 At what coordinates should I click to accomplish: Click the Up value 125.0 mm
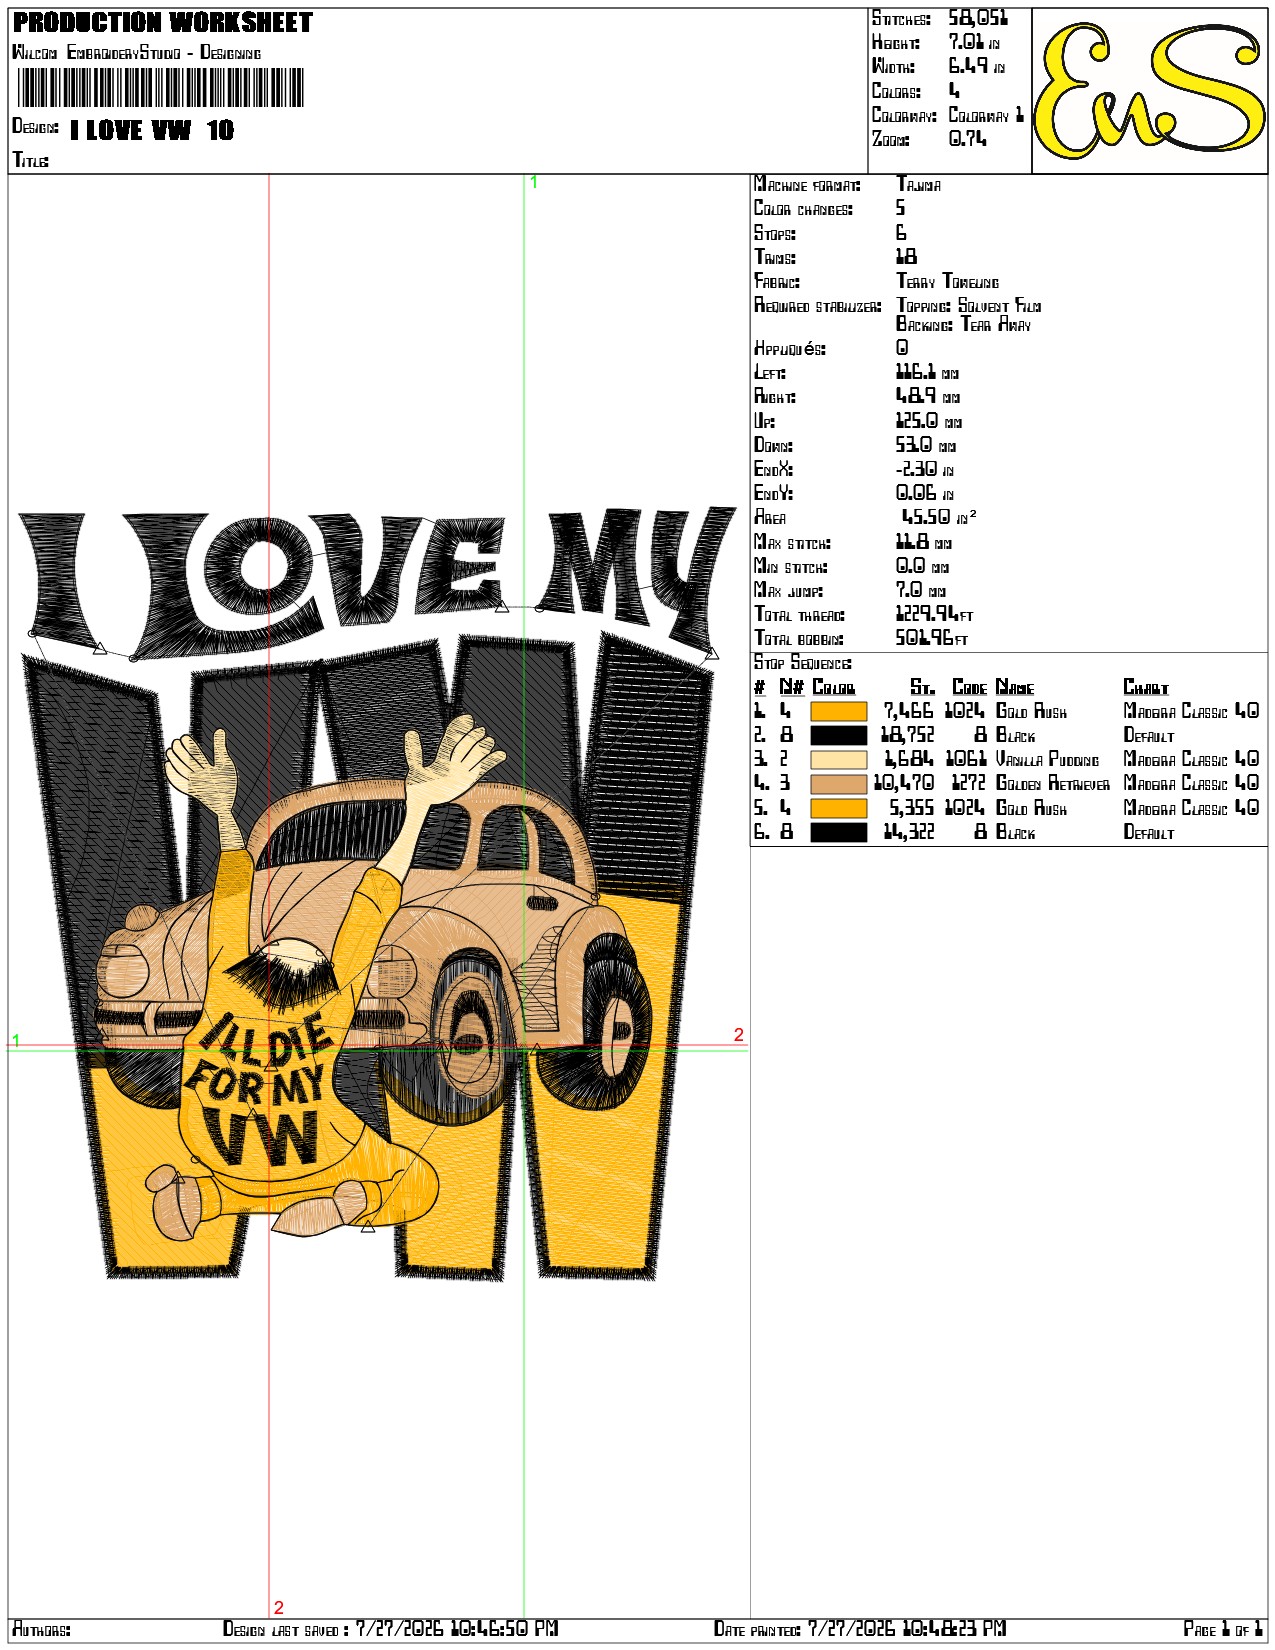[x=929, y=421]
